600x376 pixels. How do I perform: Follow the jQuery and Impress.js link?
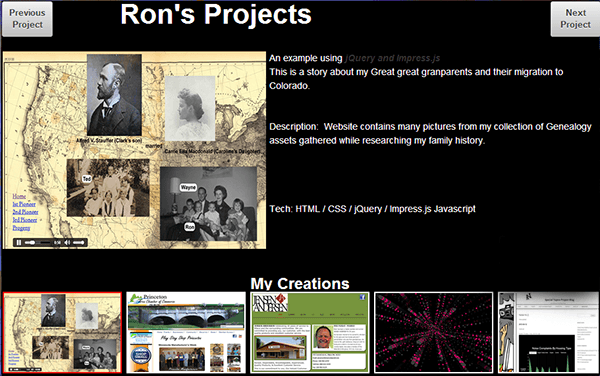pyautogui.click(x=392, y=58)
